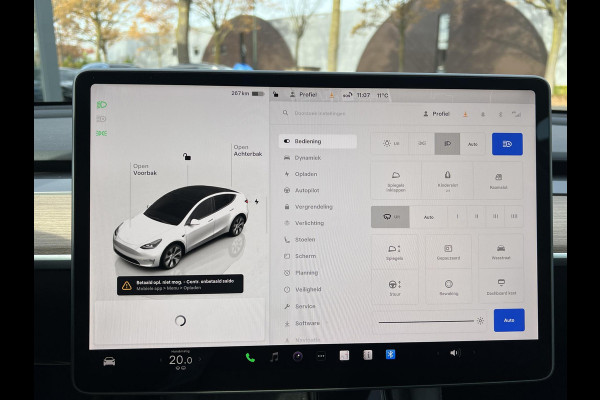Open Profiel in the top status bar
The width and height of the screenshot is (600, 400).
303,95
